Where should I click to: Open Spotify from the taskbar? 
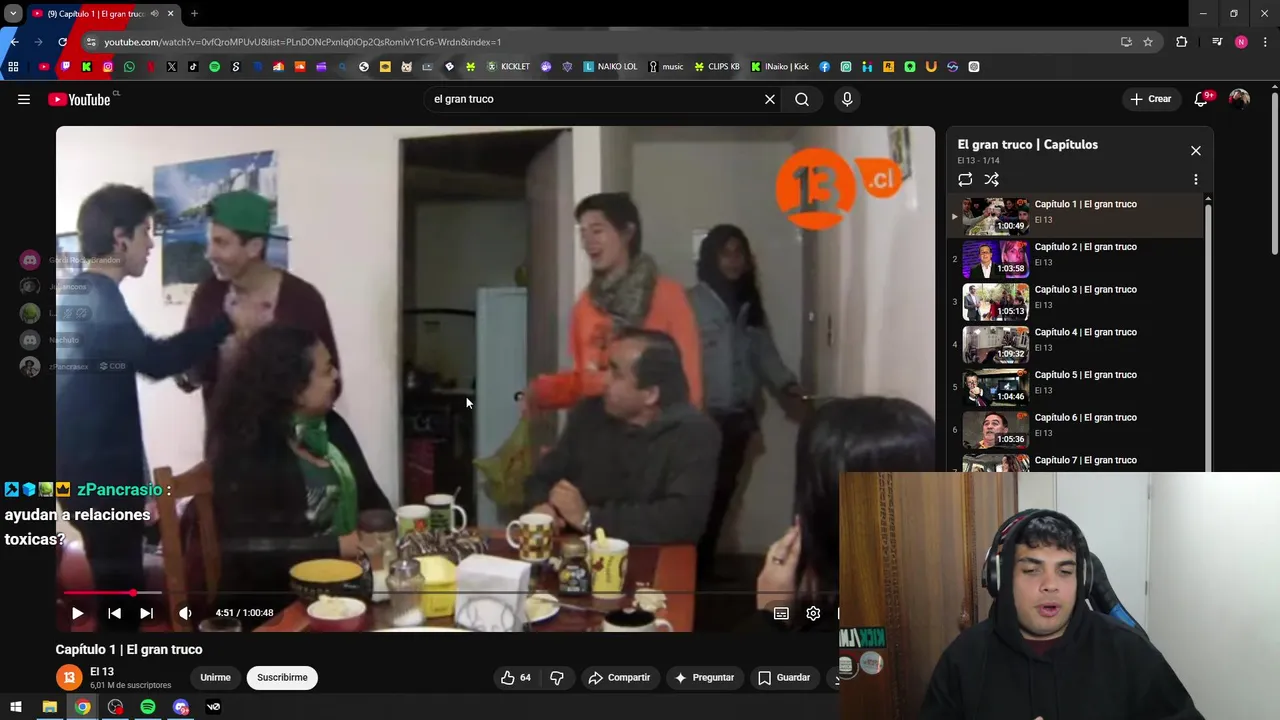(x=148, y=707)
